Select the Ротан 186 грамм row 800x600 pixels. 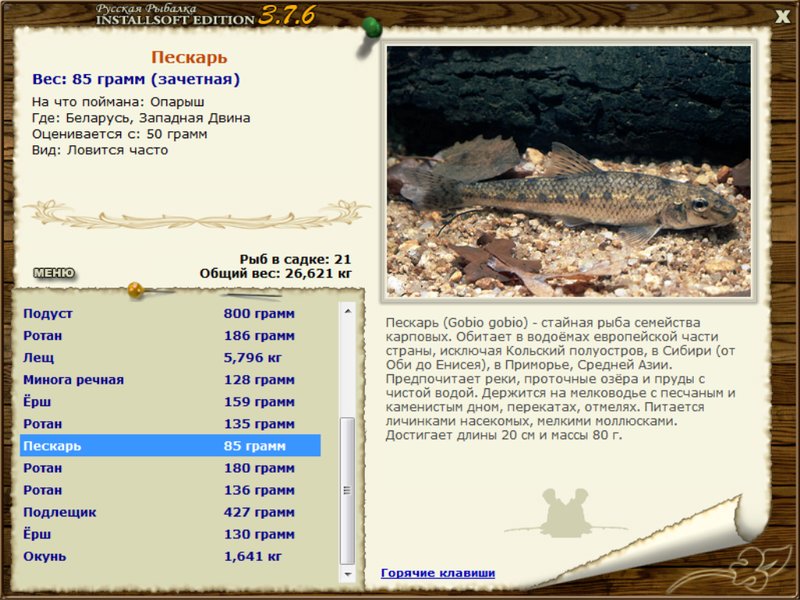pyautogui.click(x=170, y=336)
